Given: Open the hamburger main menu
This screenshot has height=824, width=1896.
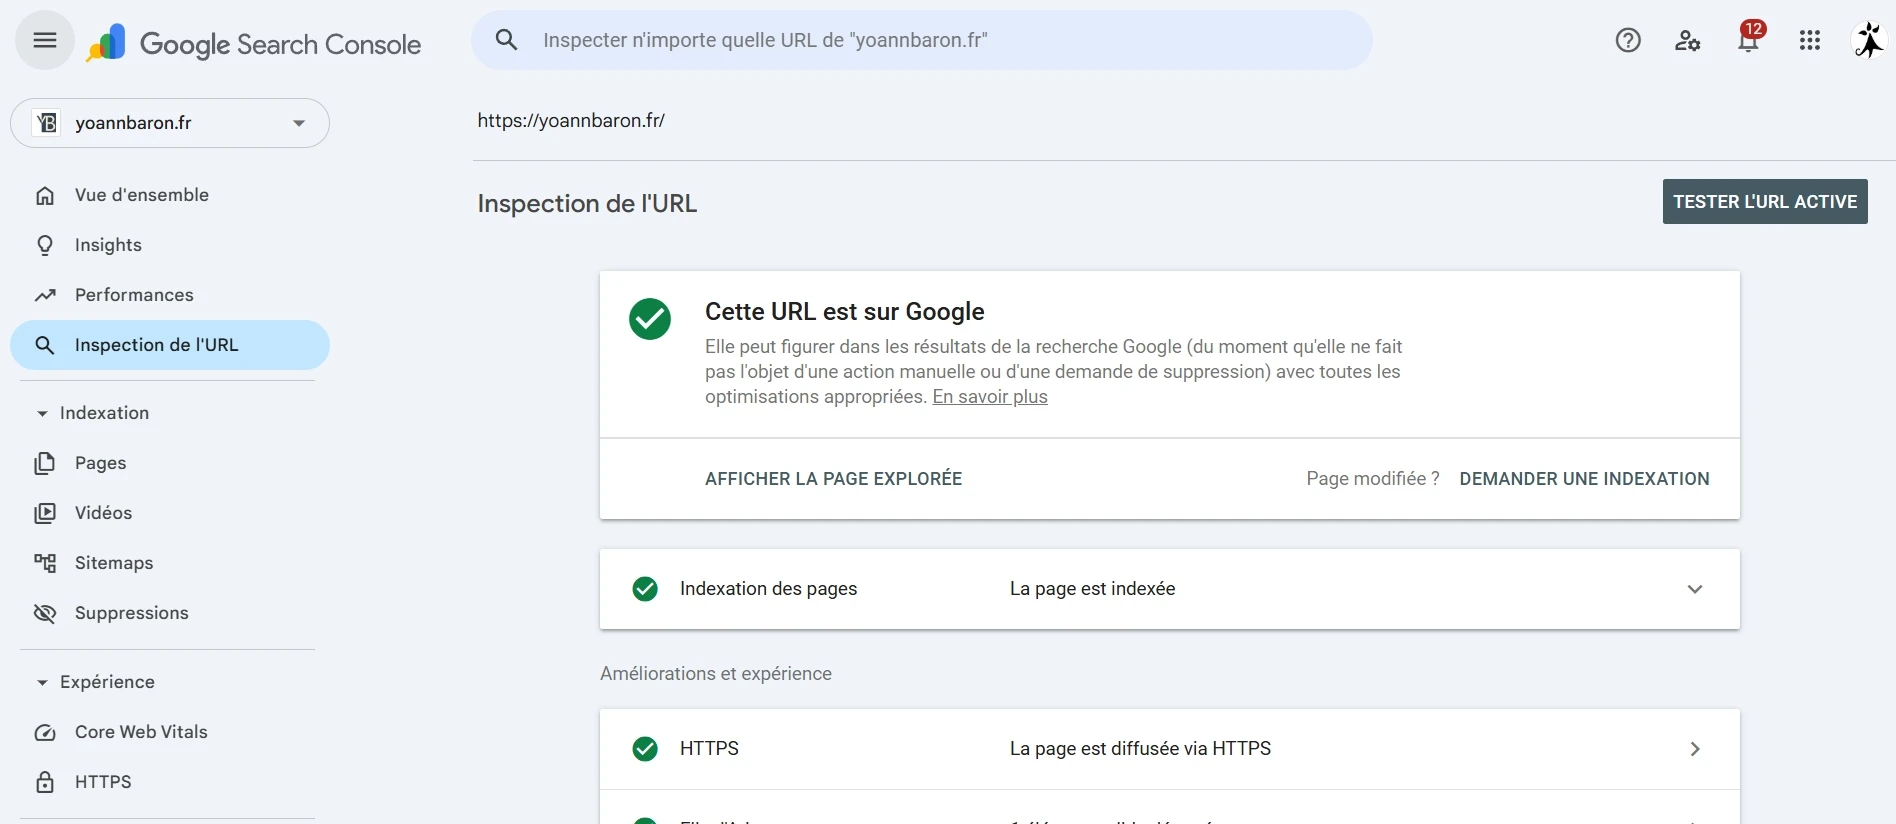Looking at the screenshot, I should [45, 40].
